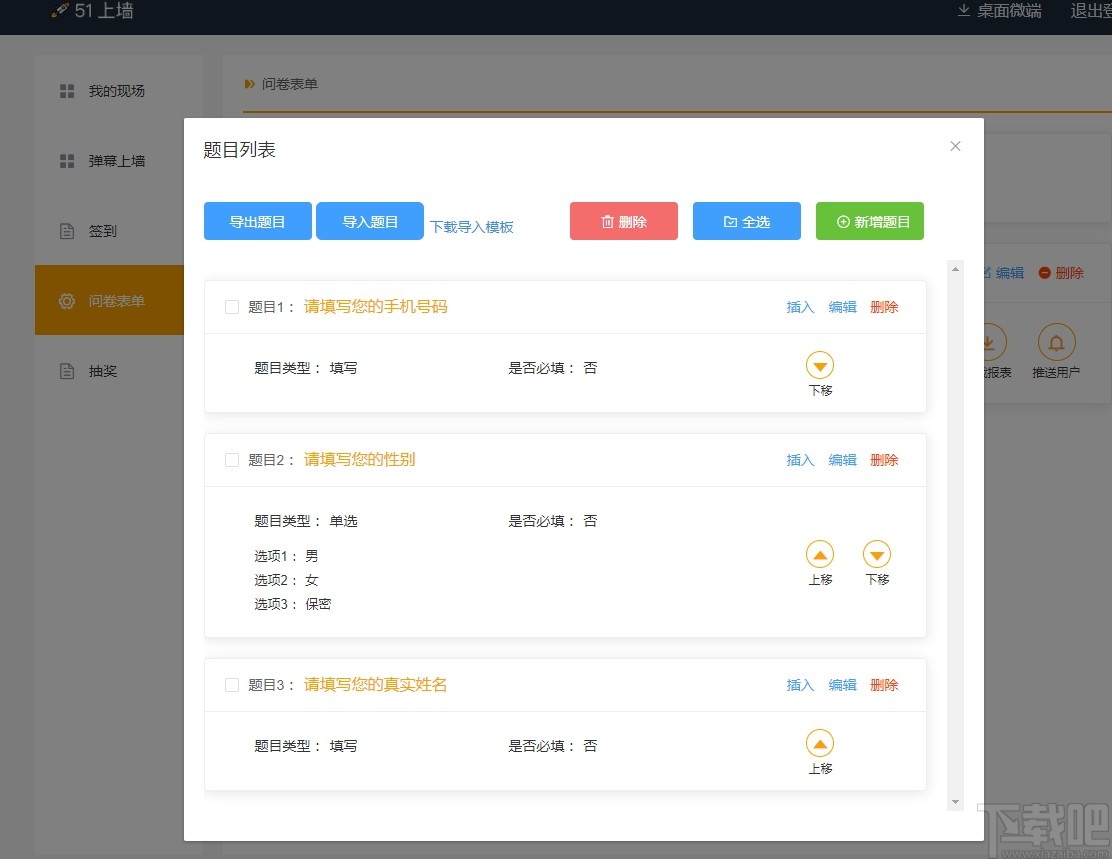Move 题目1 down using the 下移 arrow icon

[x=820, y=365]
